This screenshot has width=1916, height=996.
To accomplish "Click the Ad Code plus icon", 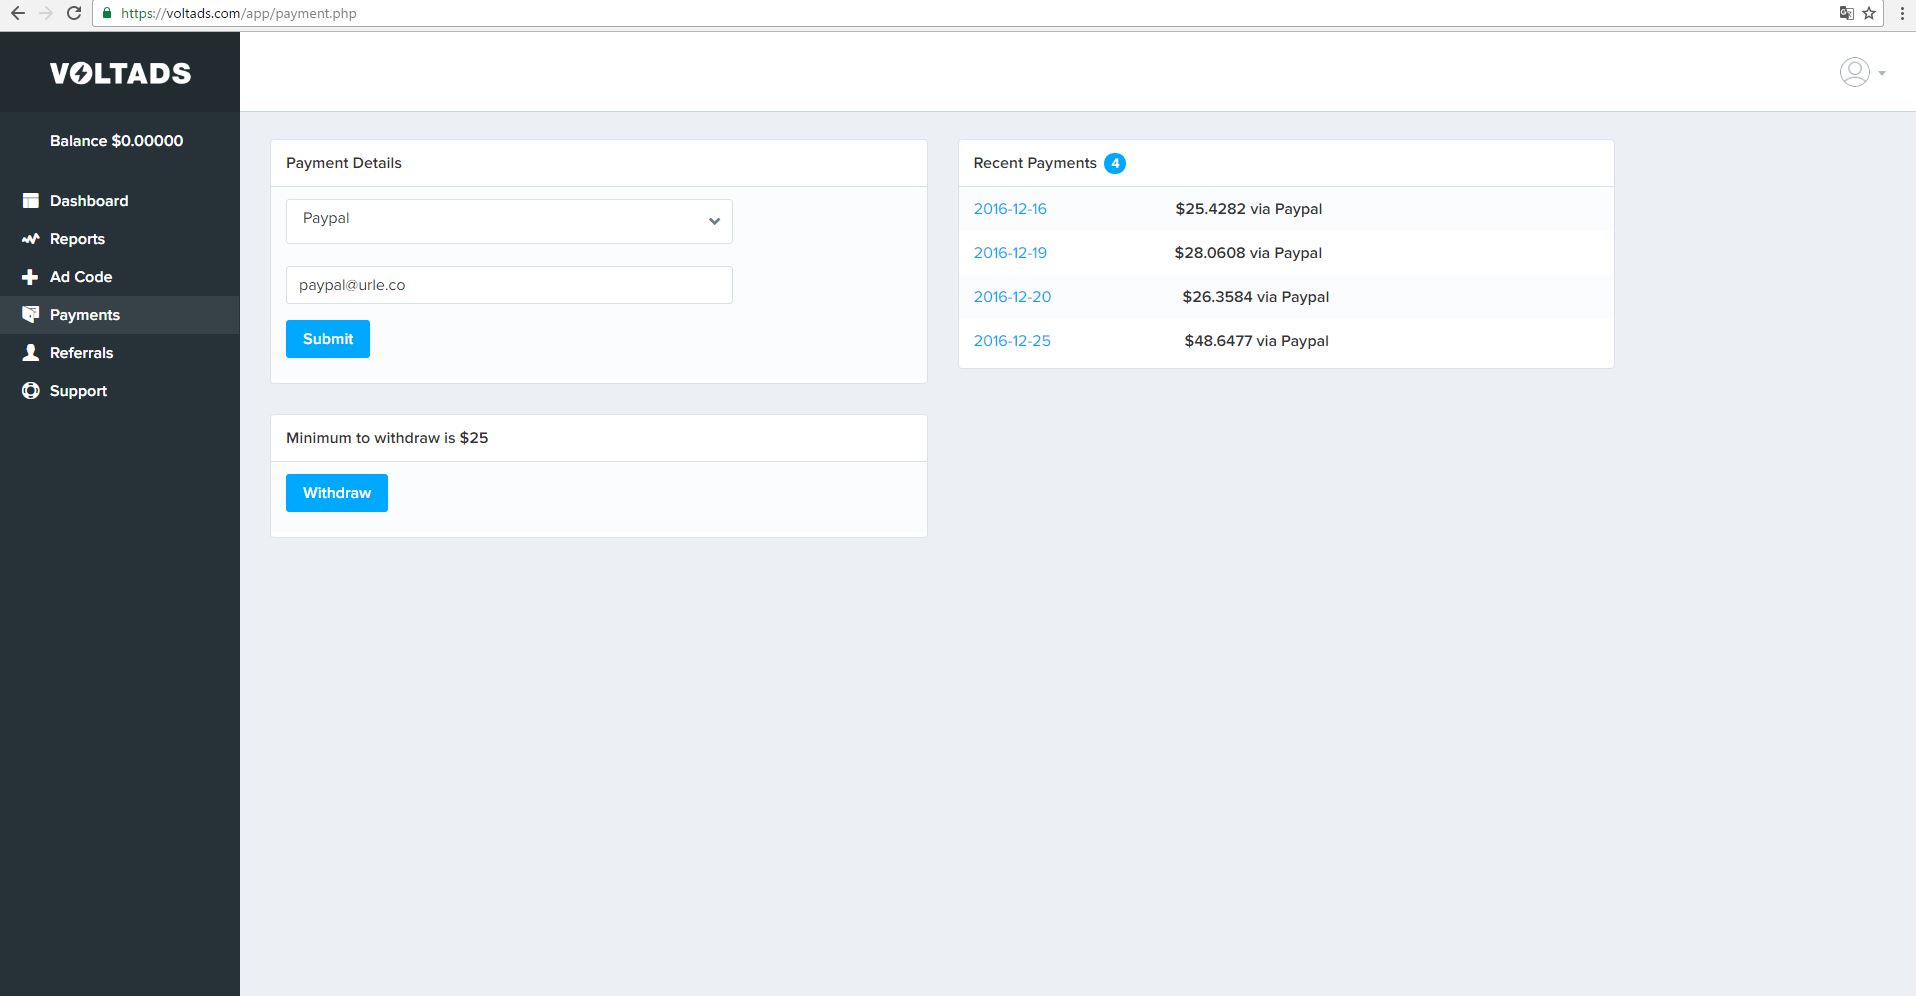I will (30, 277).
